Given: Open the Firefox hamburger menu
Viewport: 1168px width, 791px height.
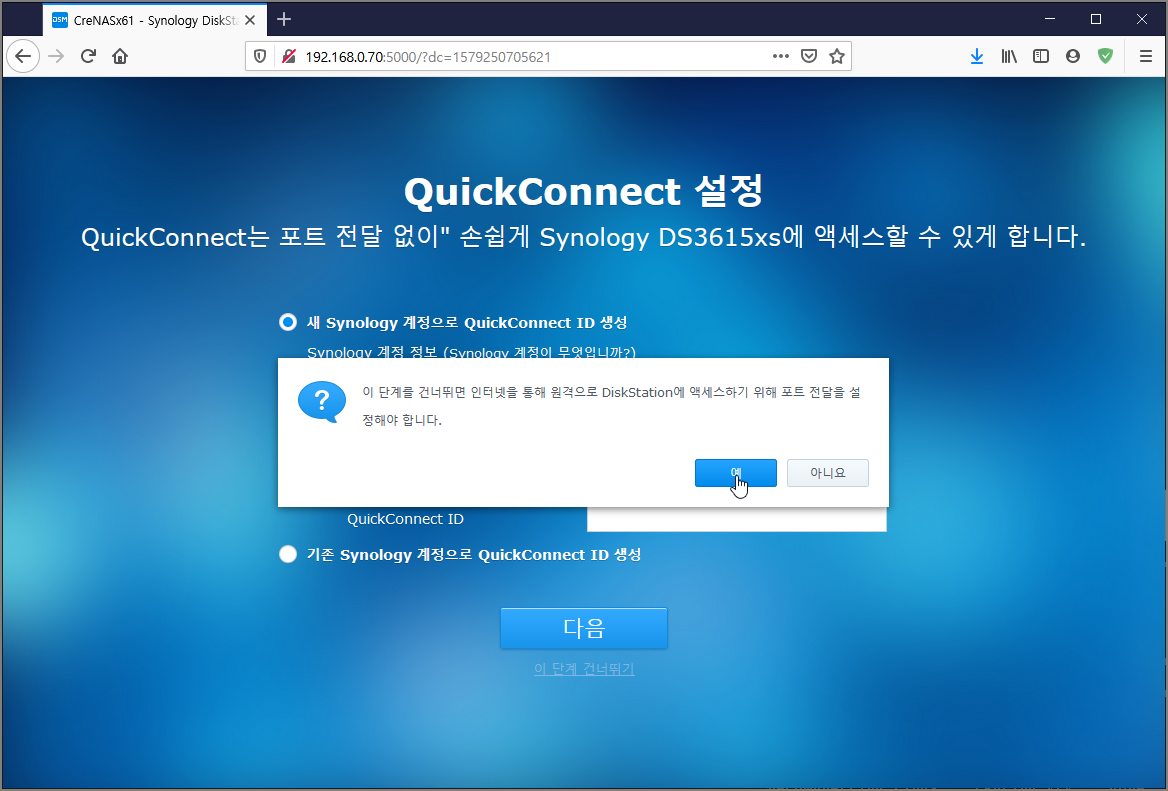Looking at the screenshot, I should pyautogui.click(x=1146, y=57).
